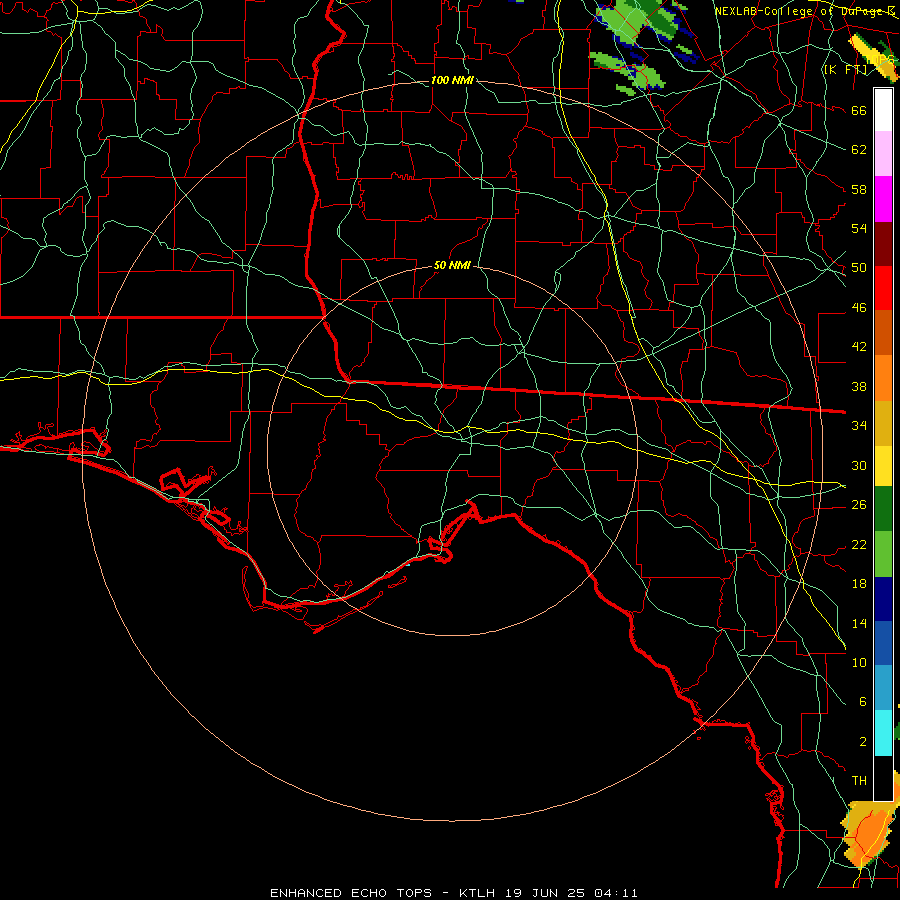
Task: Select the dark green 30 kft legend swatch
Action: pos(883,509)
